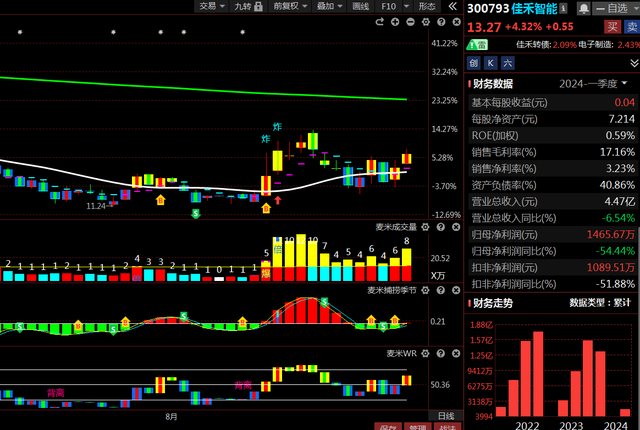This screenshot has height=430, width=640.
Task: Click the blue 卖 sell button
Action: (632, 27)
